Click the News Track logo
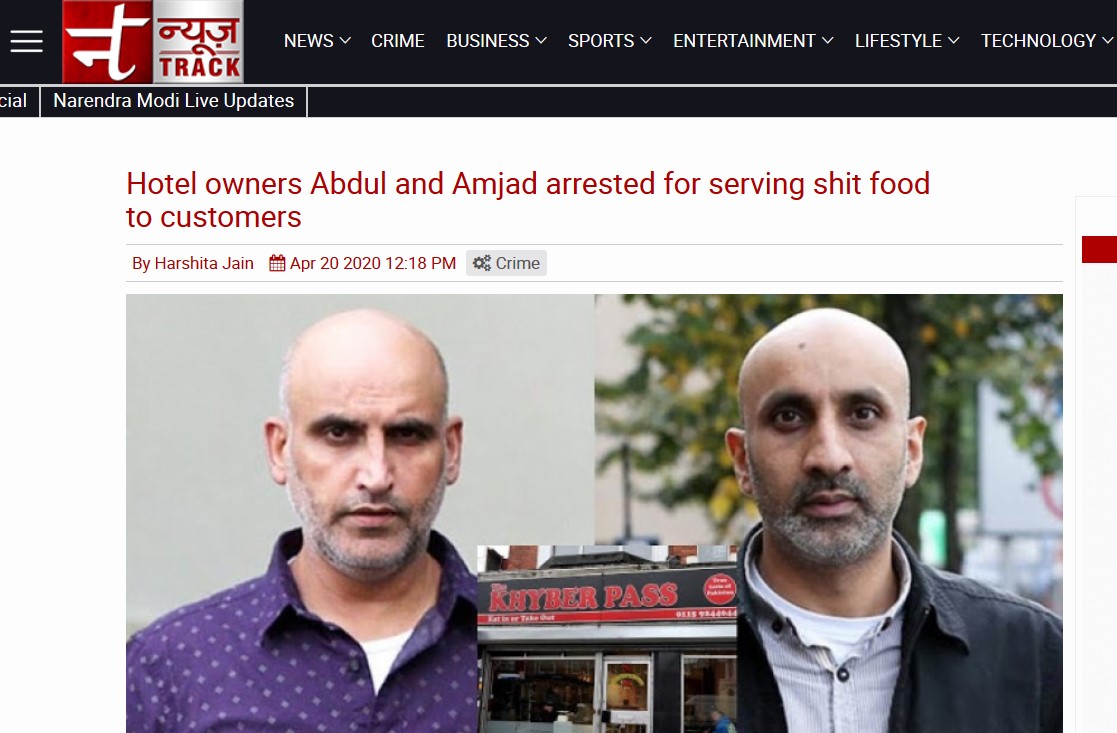 pos(152,41)
